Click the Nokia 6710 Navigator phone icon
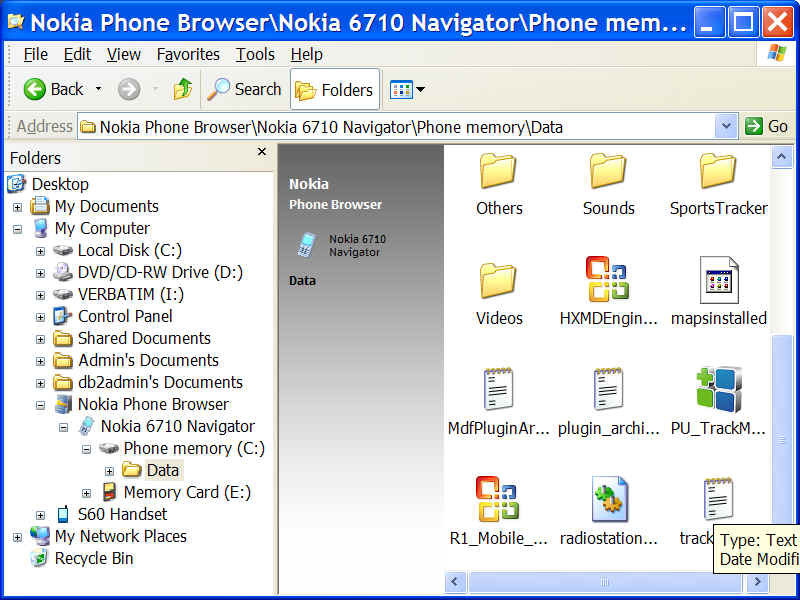 pos(307,245)
